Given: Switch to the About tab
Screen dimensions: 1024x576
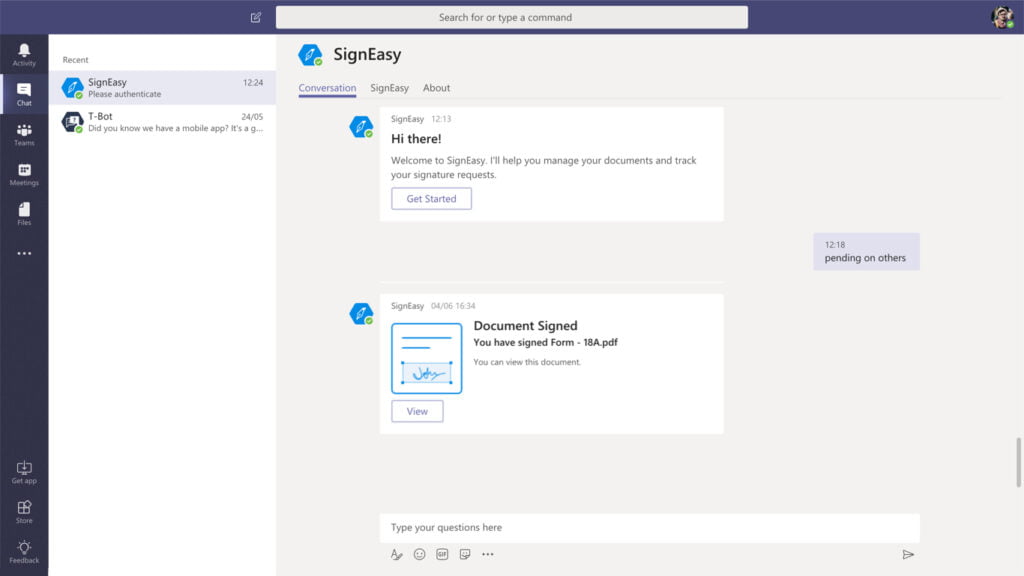Looking at the screenshot, I should (x=436, y=88).
